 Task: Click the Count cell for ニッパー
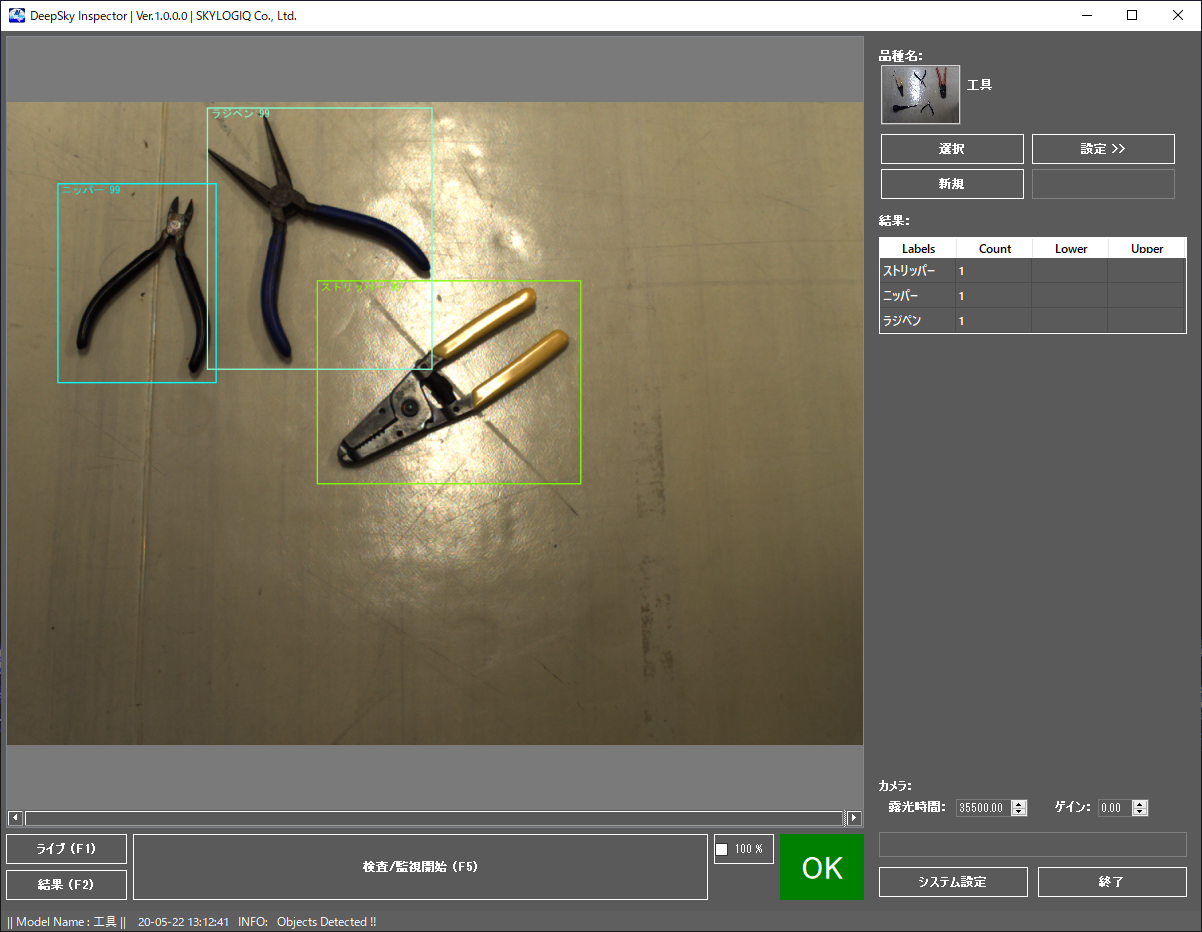[x=994, y=296]
